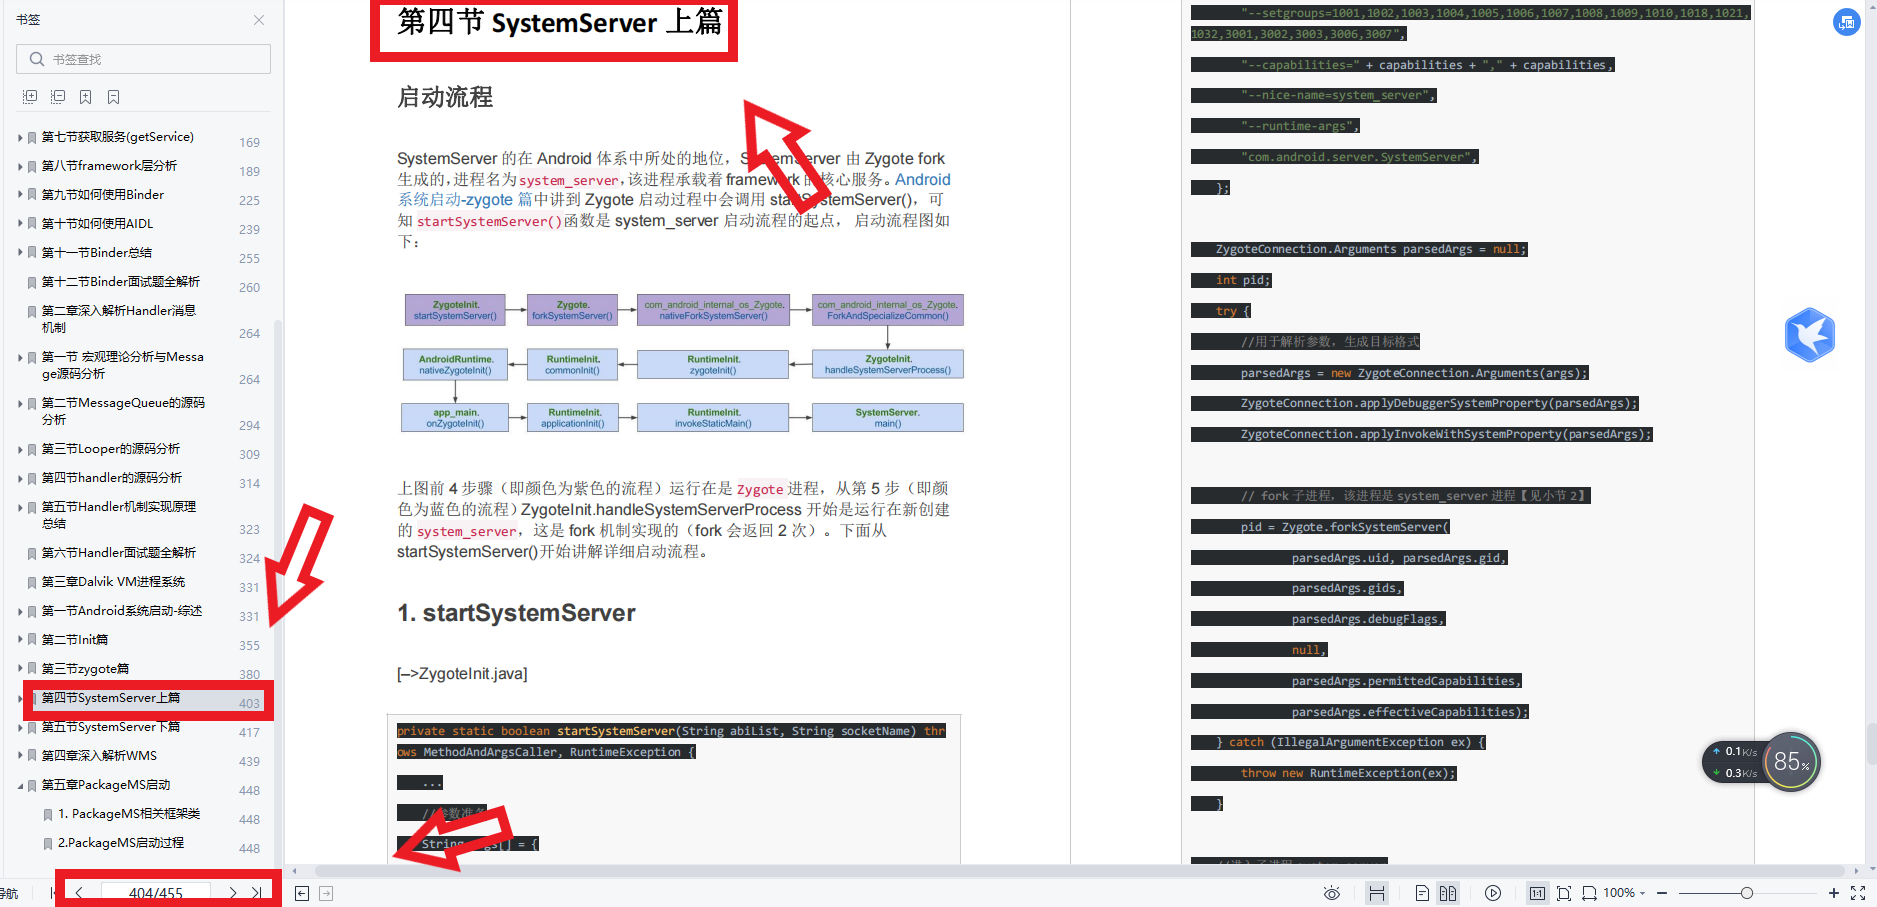Viewport: 1877px width, 907px height.
Task: Go to next page with right chevron
Action: coord(233,893)
